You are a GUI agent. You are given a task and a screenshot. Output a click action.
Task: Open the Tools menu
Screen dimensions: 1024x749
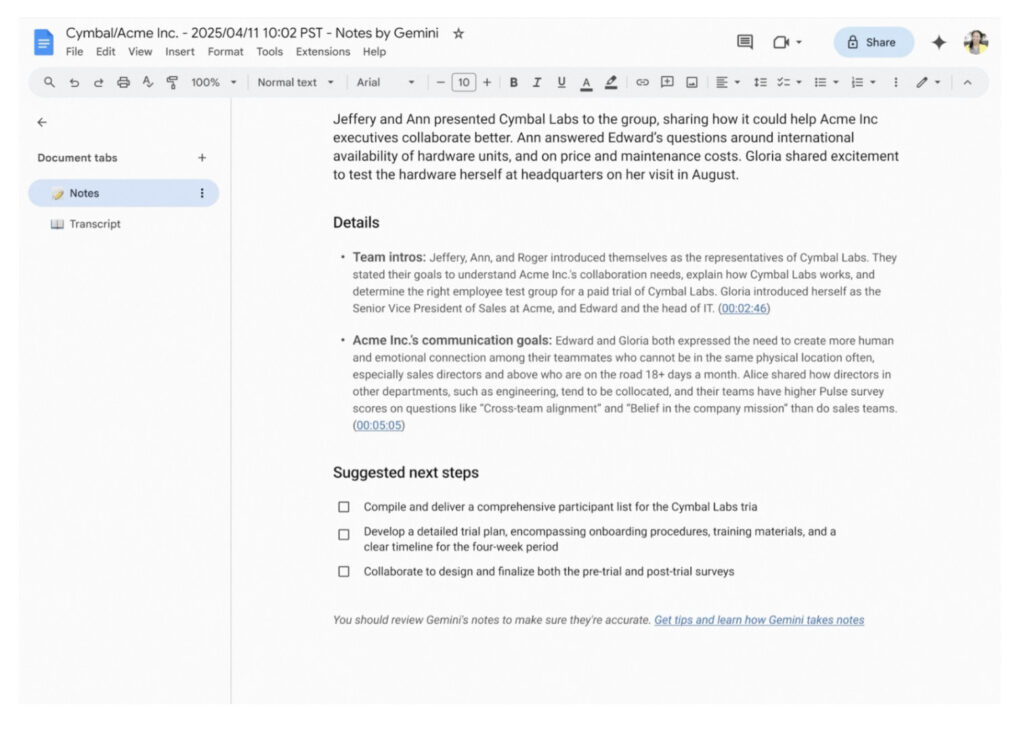pos(270,52)
